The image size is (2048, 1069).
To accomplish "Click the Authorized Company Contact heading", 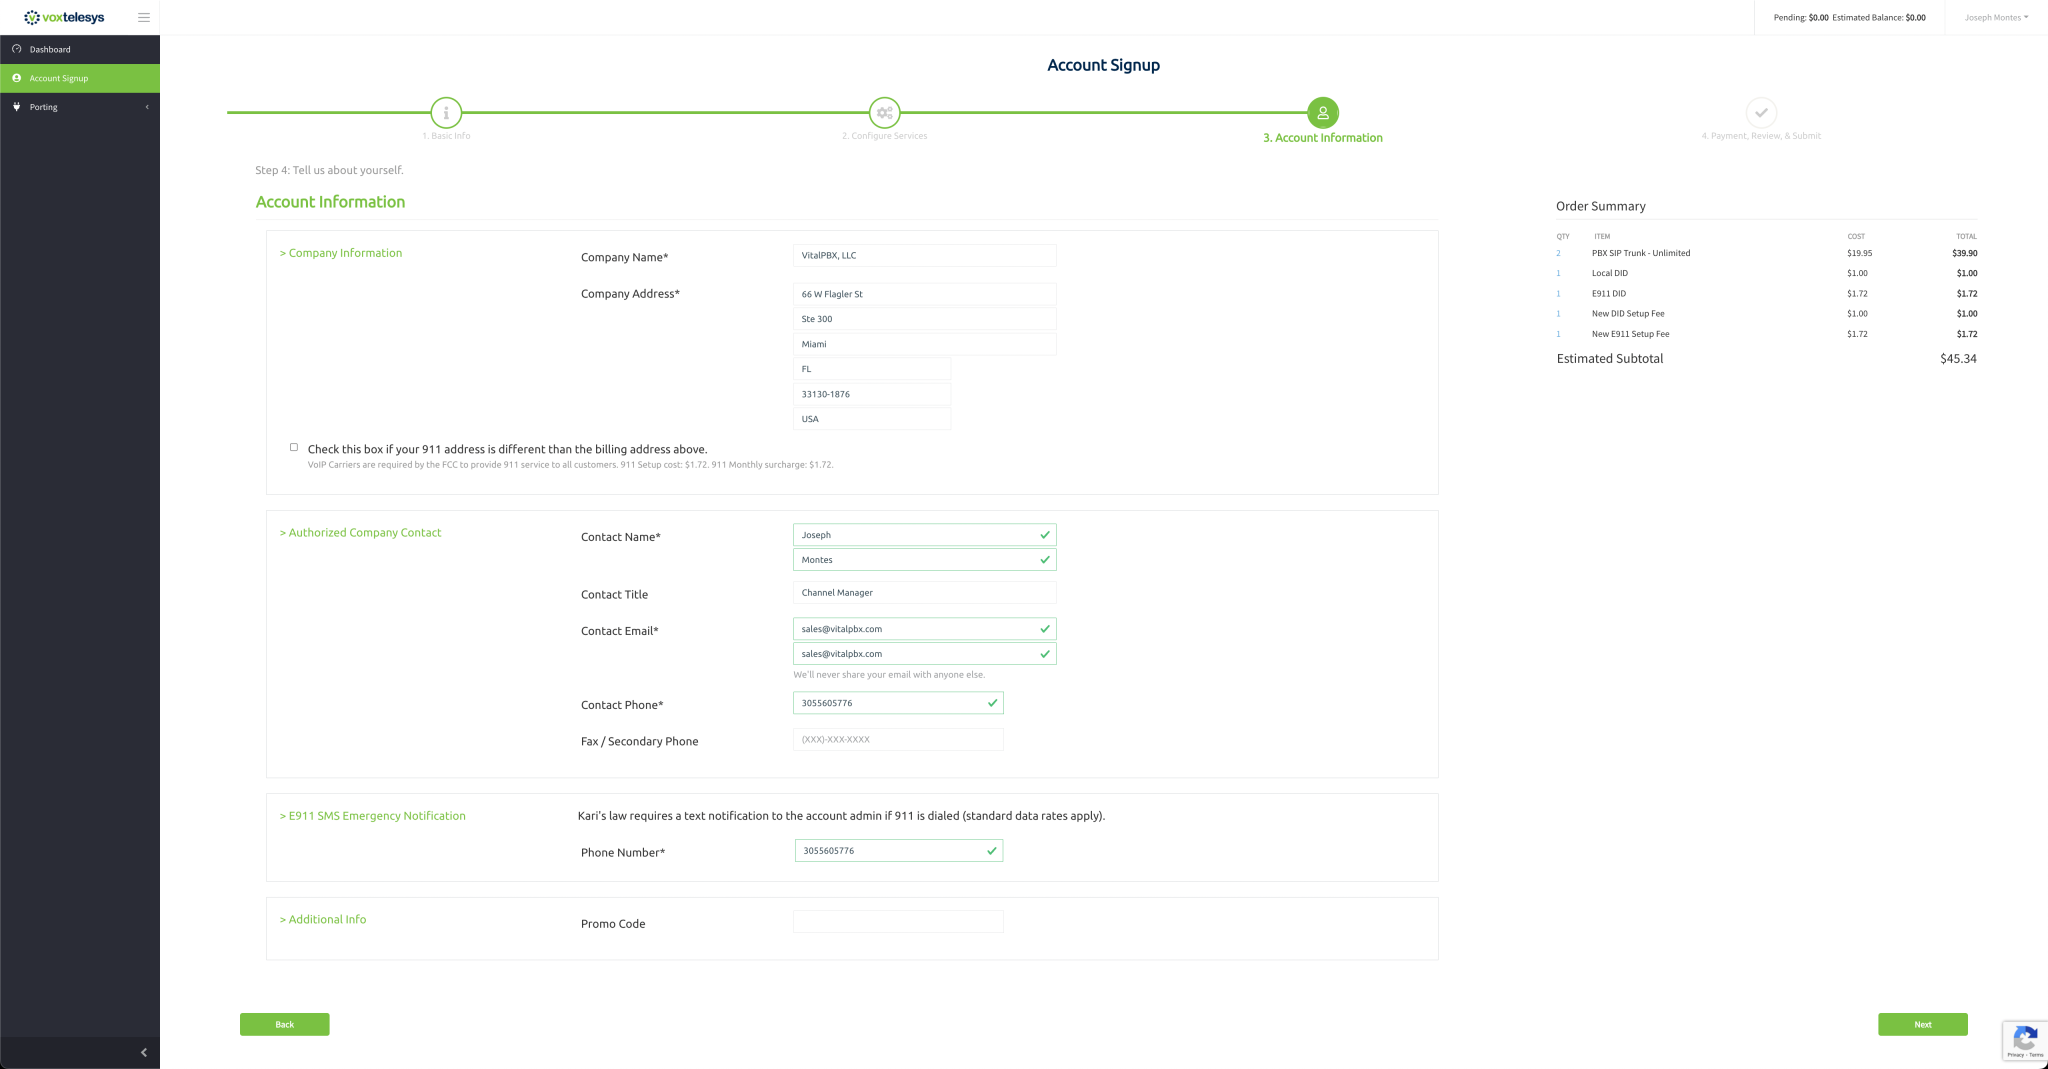I will [360, 533].
